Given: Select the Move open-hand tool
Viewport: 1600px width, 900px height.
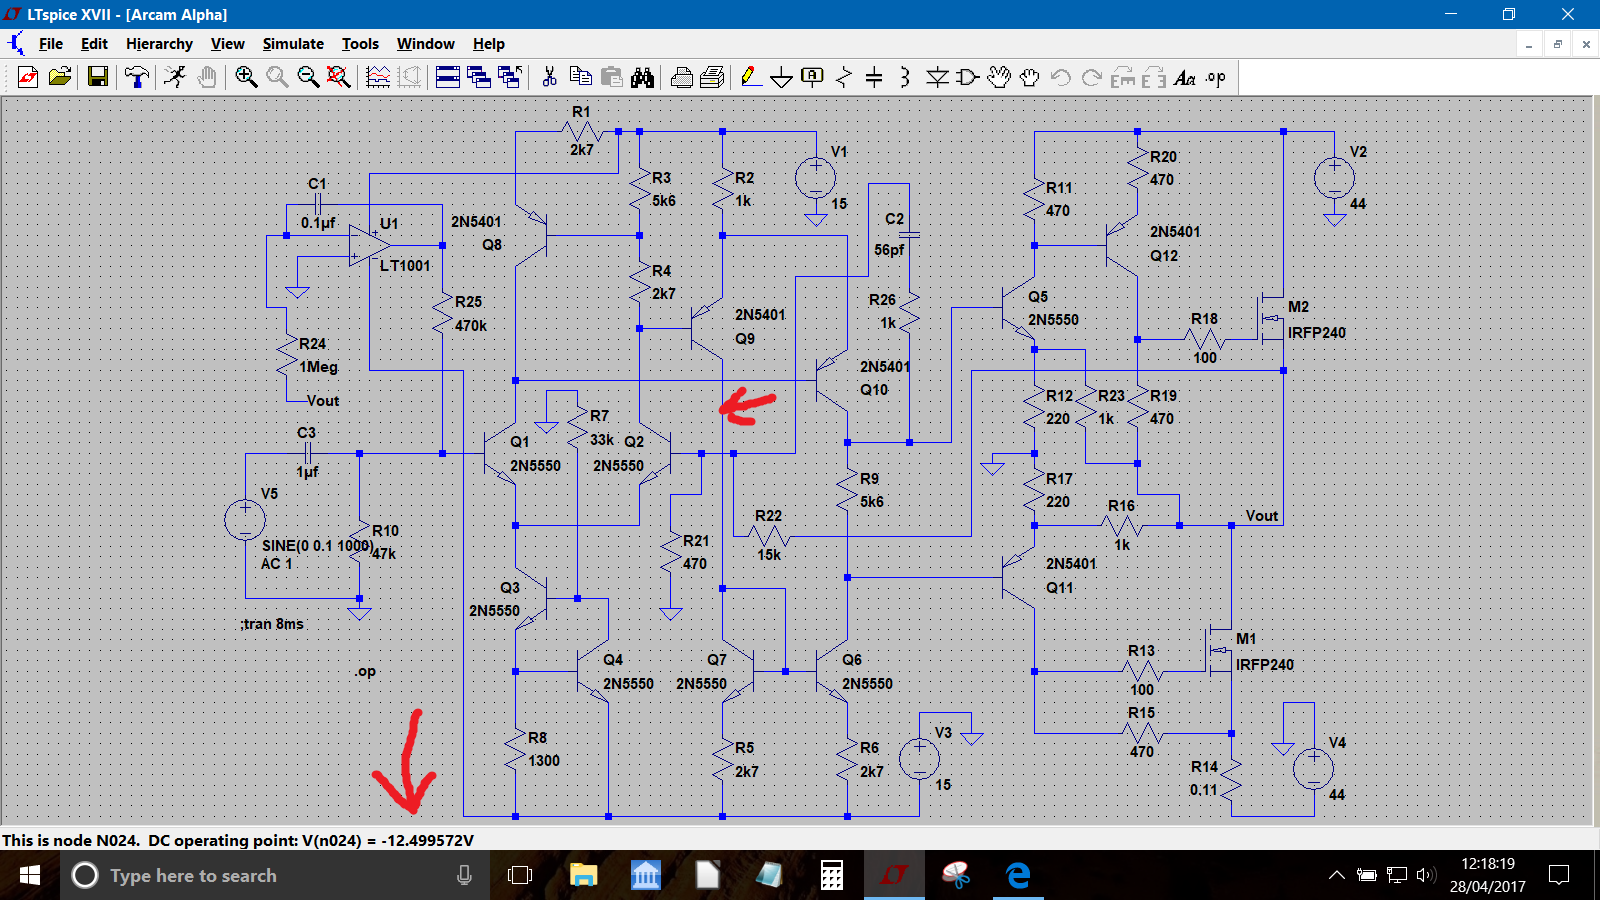Looking at the screenshot, I should tap(999, 77).
